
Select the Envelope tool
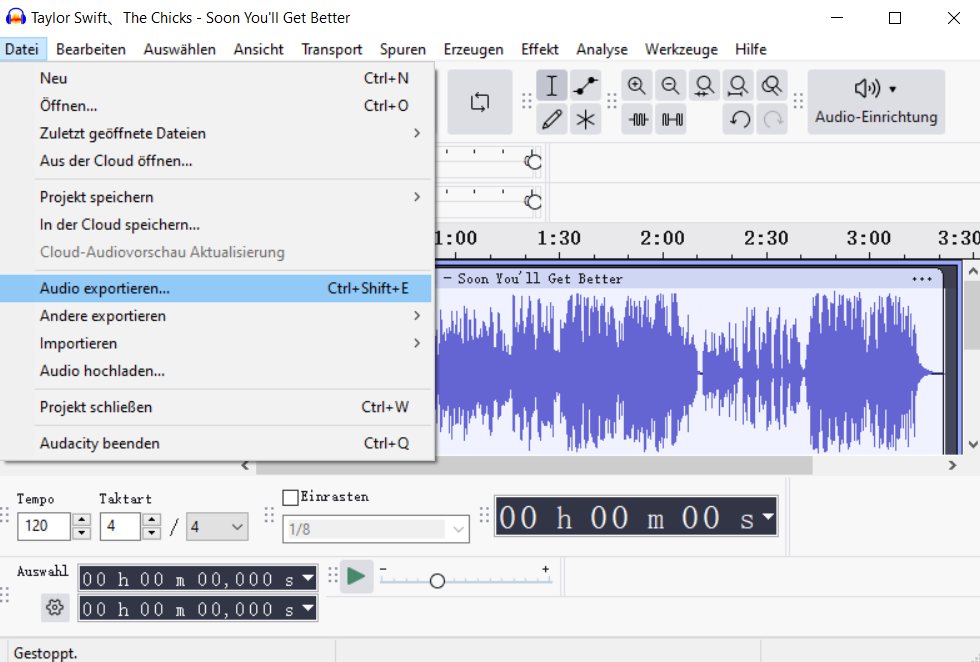(586, 86)
